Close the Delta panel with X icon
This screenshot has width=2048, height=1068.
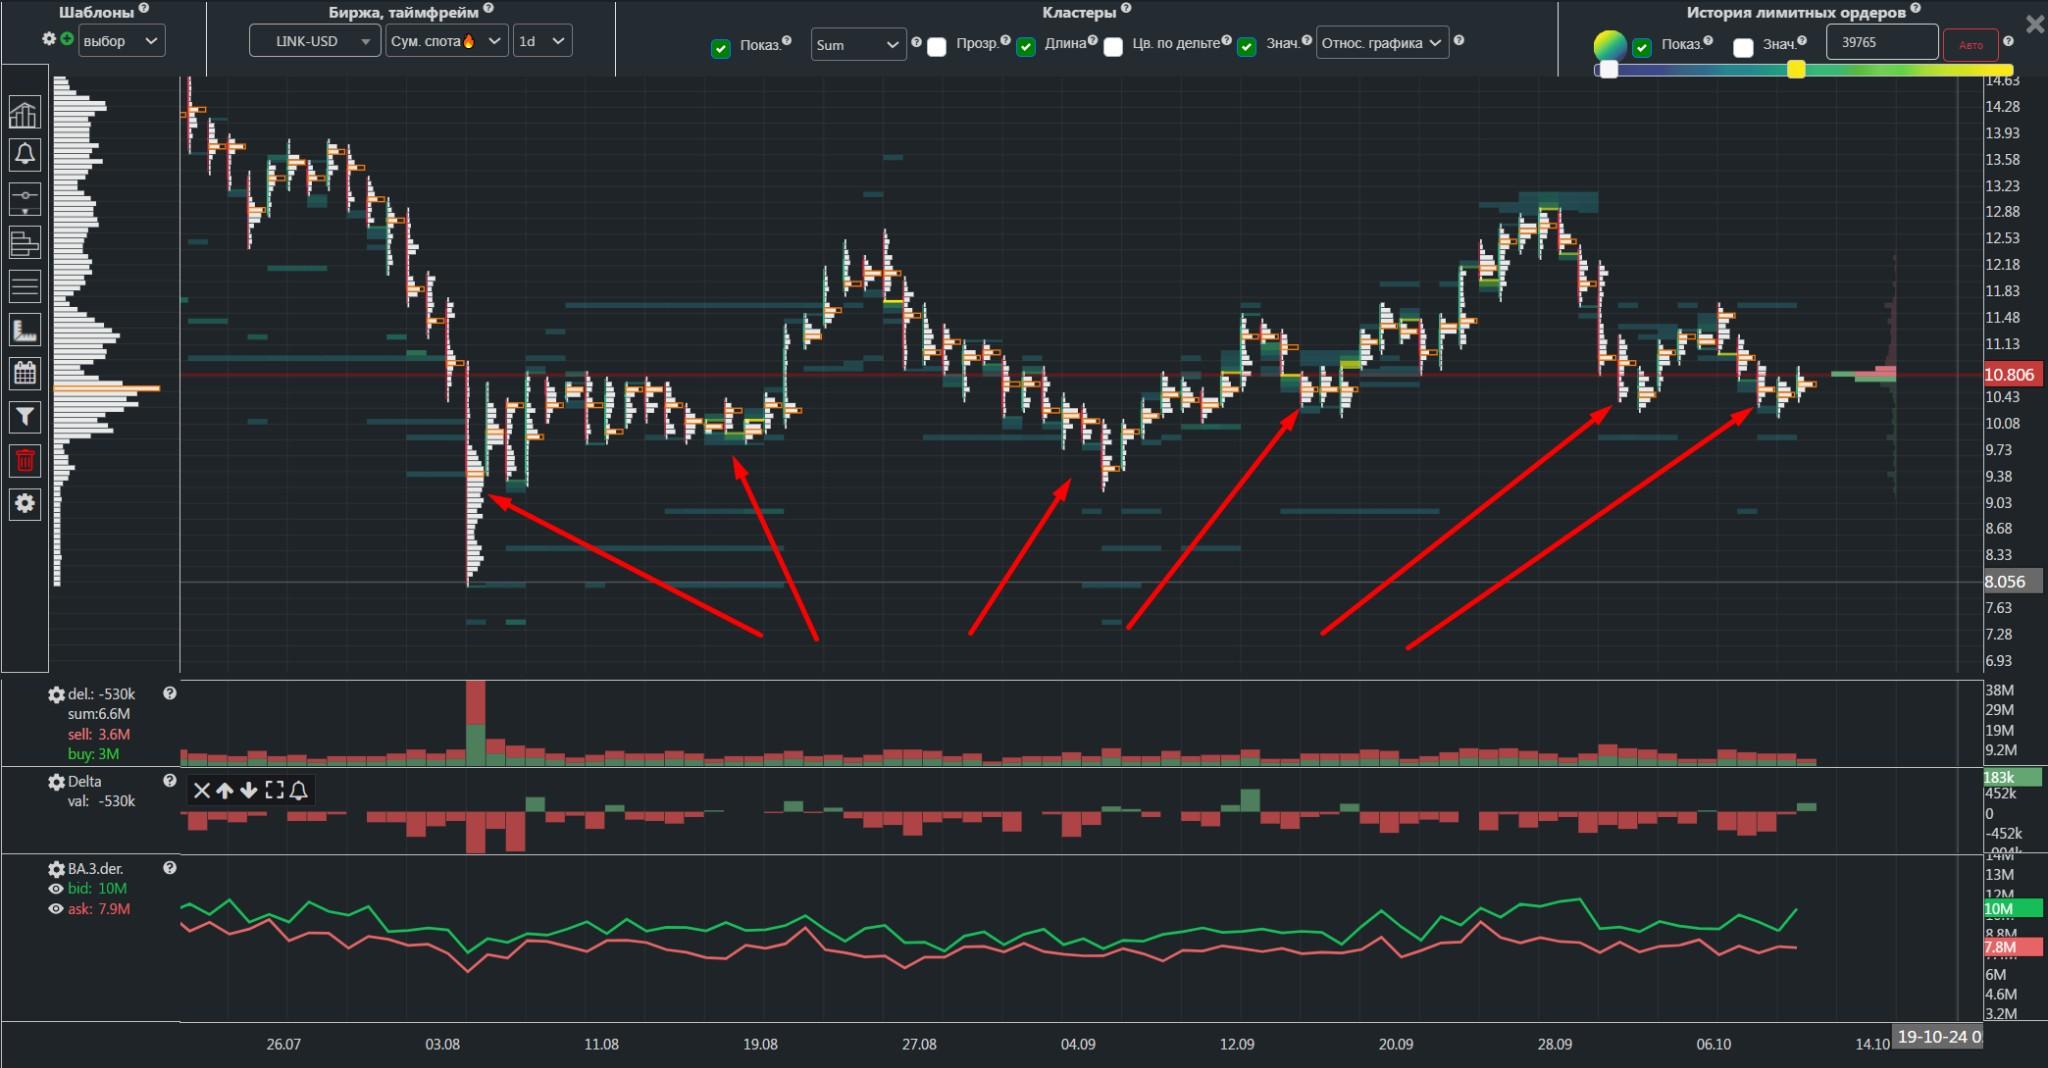201,791
